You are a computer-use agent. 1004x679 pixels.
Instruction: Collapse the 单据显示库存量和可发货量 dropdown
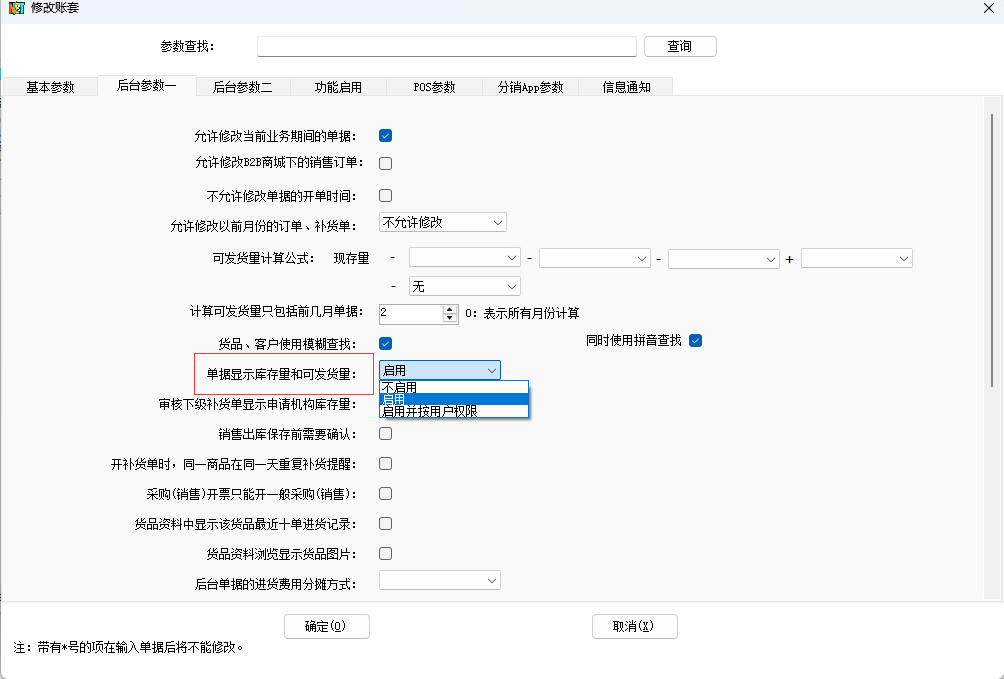pos(492,370)
